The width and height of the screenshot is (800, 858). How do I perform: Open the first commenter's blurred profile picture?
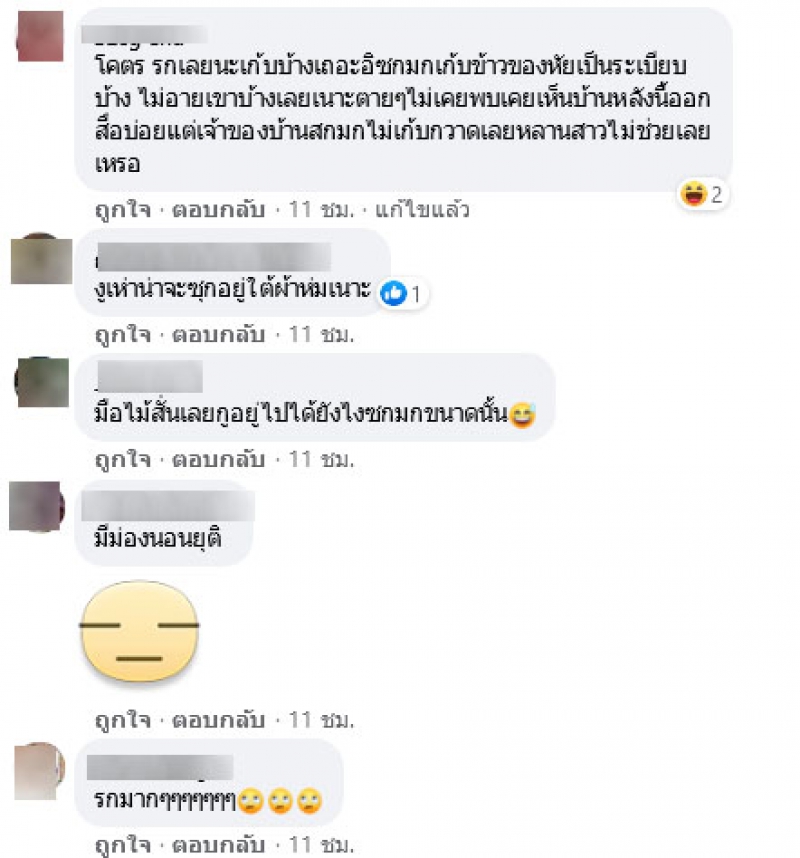point(40,36)
